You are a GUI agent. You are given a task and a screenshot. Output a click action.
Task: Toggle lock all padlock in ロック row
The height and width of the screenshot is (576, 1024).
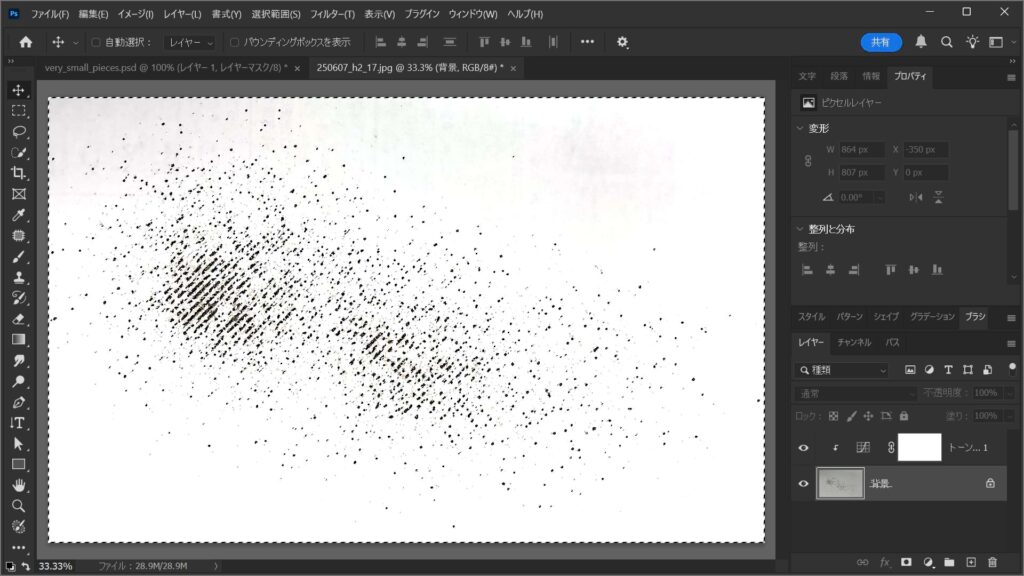pyautogui.click(x=904, y=416)
